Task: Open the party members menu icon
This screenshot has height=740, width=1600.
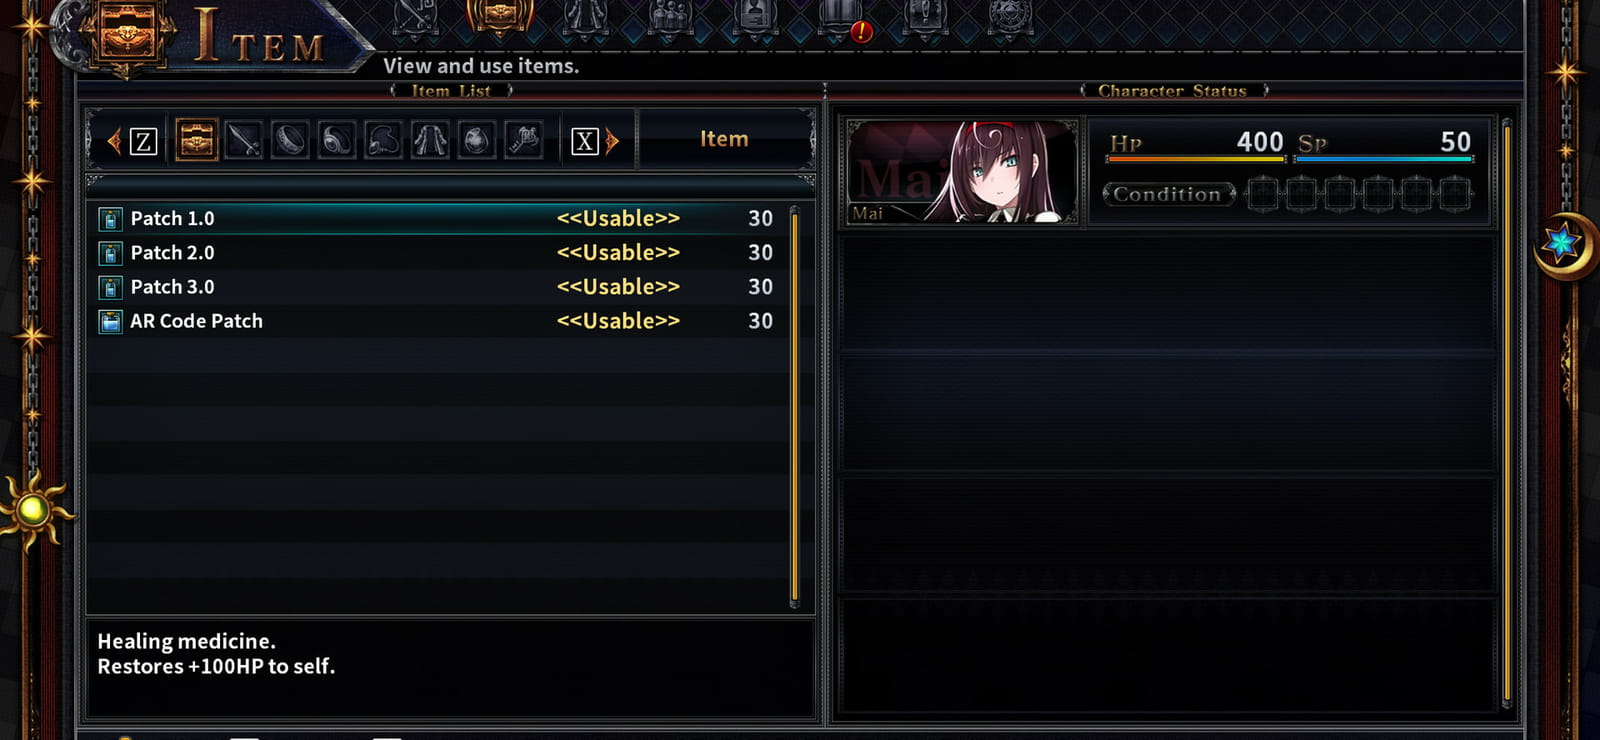Action: pyautogui.click(x=671, y=17)
